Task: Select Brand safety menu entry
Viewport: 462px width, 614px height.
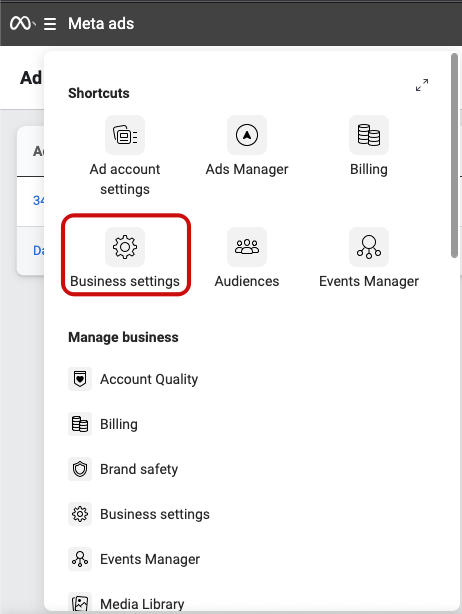Action: pos(139,469)
